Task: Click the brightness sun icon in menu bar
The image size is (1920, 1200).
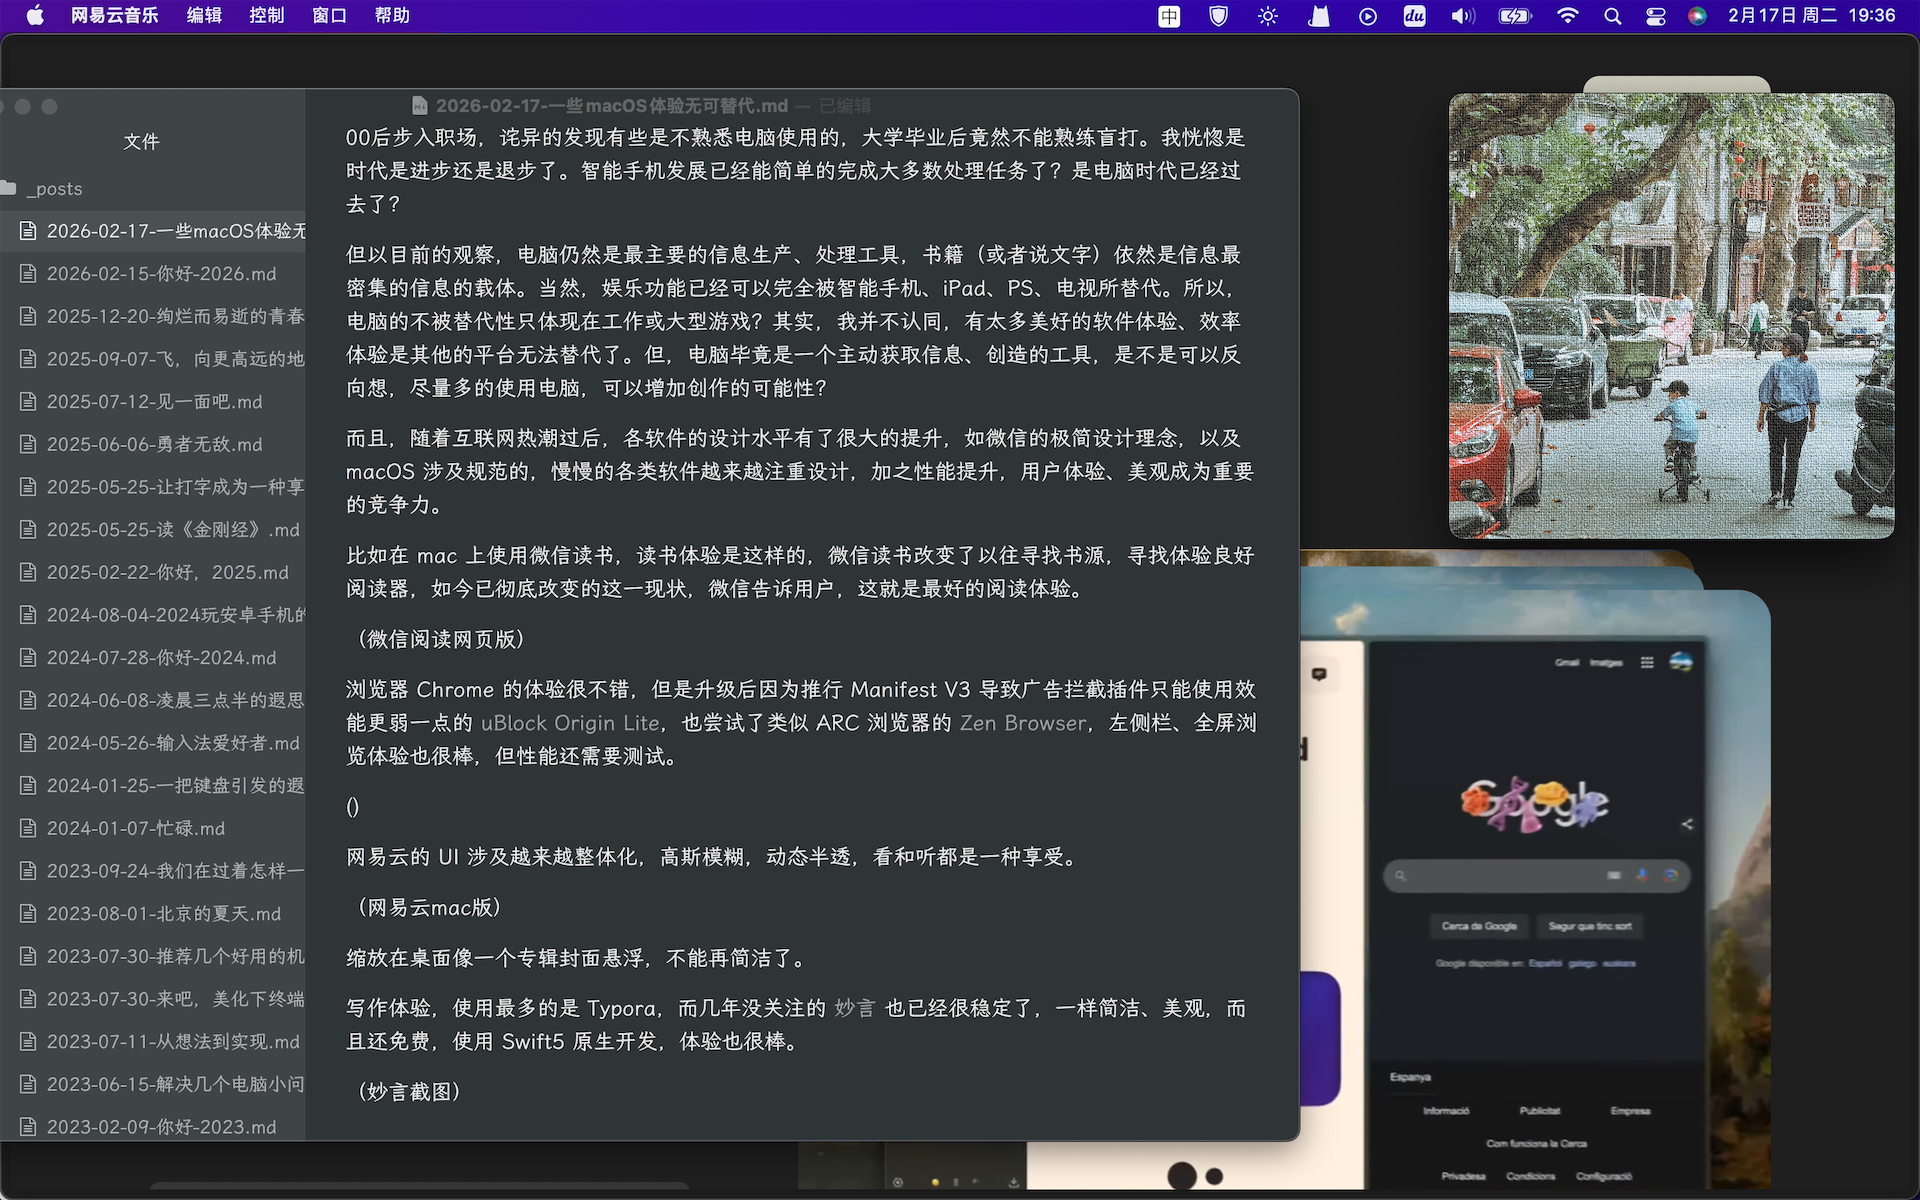Action: pos(1268,16)
